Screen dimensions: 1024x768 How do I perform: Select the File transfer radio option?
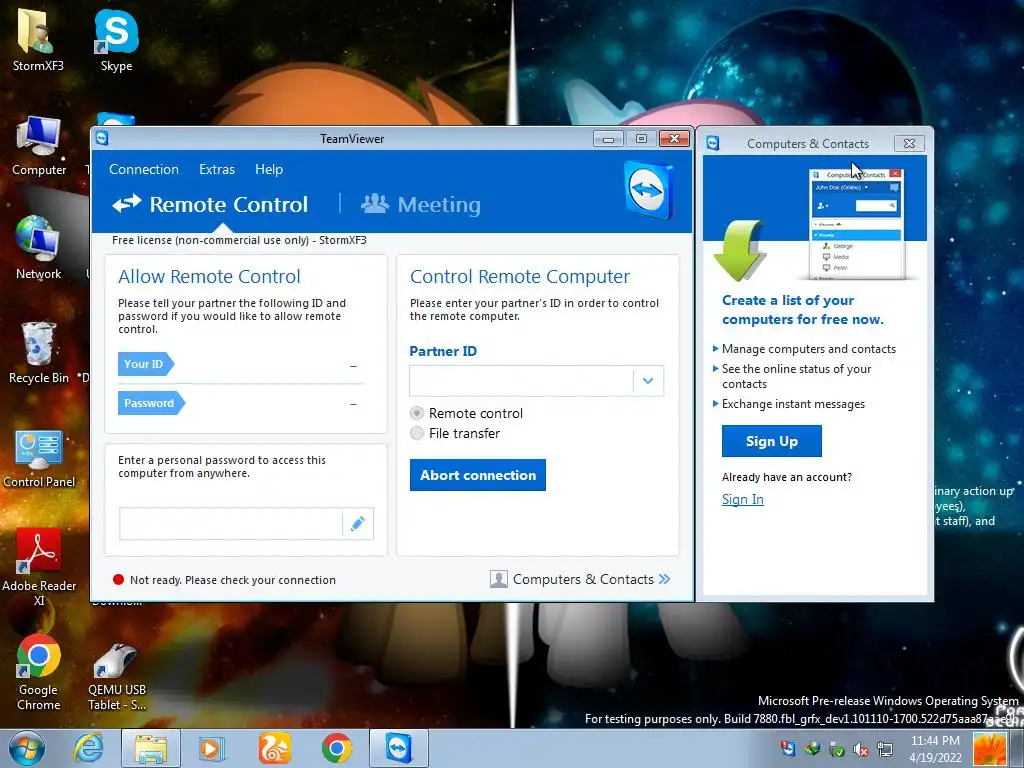click(x=417, y=433)
